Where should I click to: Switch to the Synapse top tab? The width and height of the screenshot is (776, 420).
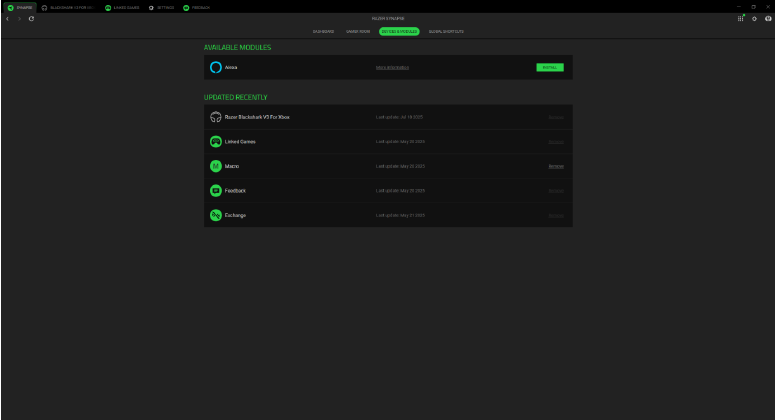click(x=20, y=7)
